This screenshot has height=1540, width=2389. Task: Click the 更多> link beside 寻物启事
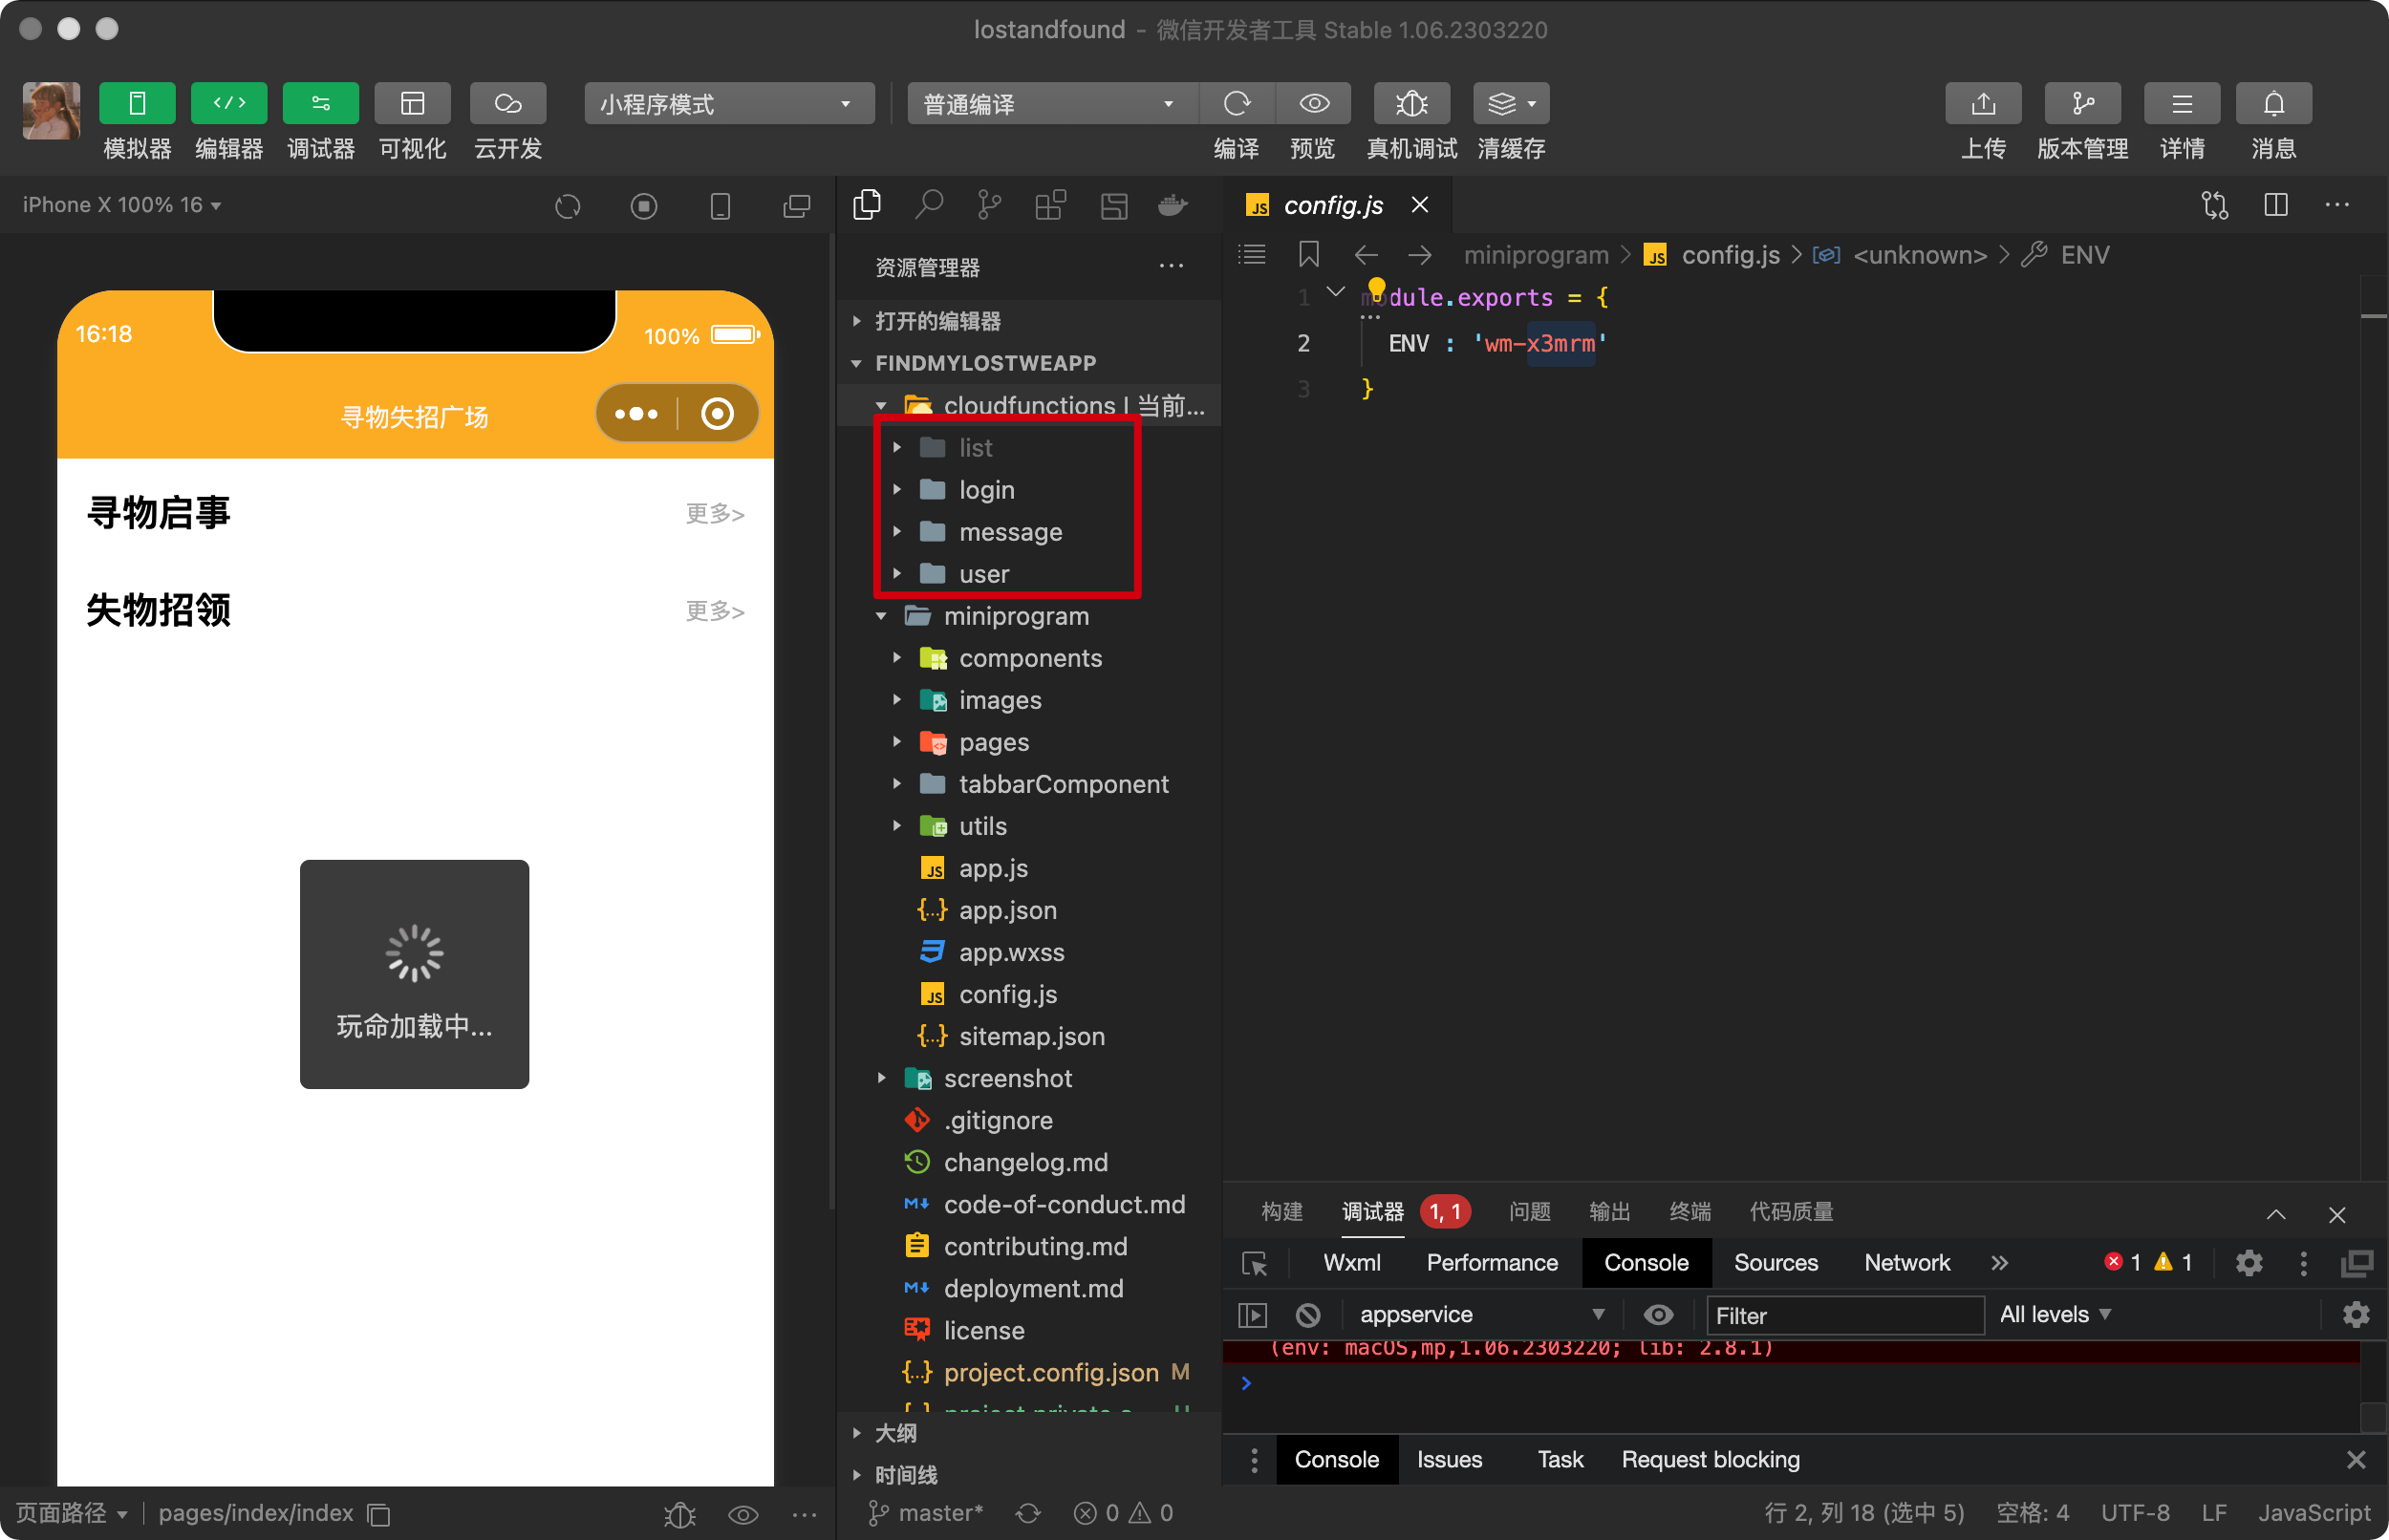coord(714,514)
